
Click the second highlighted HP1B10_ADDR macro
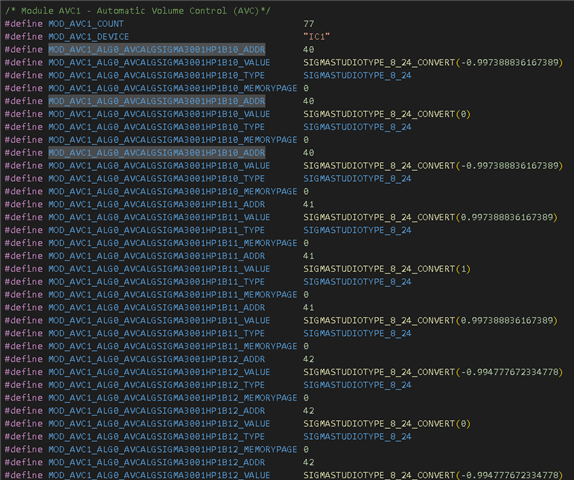[157, 101]
